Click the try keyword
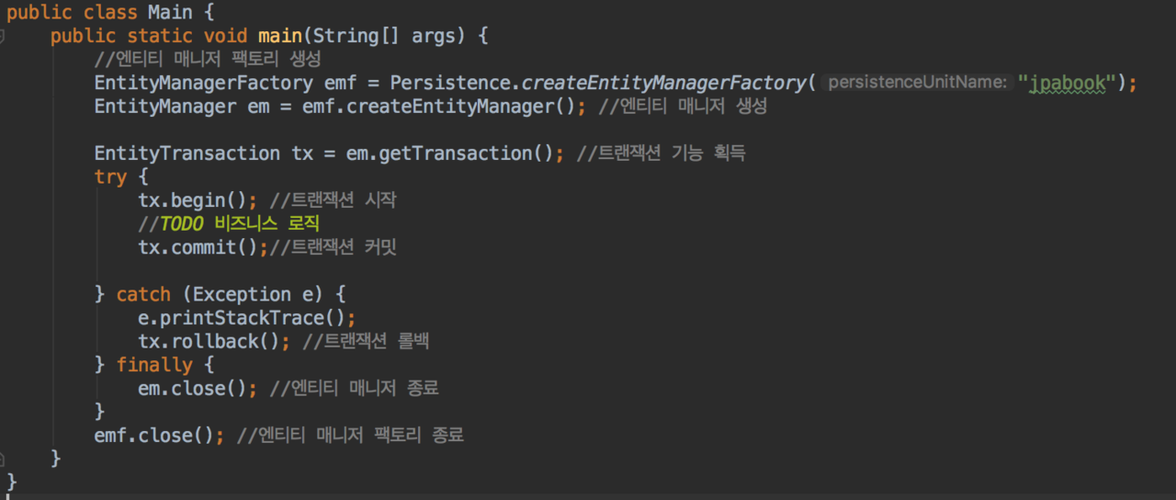Image resolution: width=1176 pixels, height=500 pixels. (110, 177)
